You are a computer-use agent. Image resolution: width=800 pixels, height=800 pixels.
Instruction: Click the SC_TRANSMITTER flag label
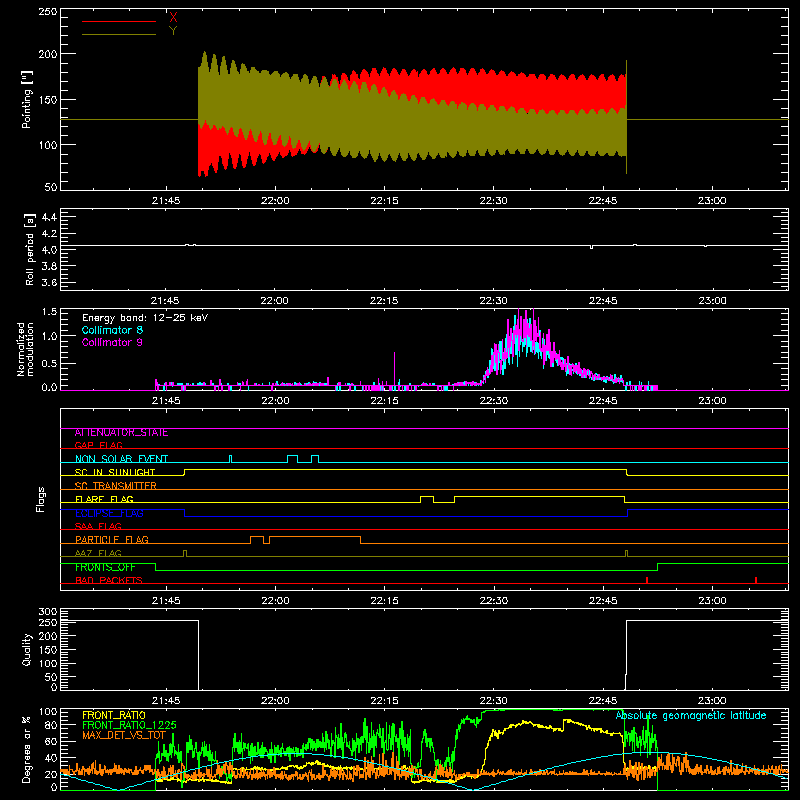[116, 486]
